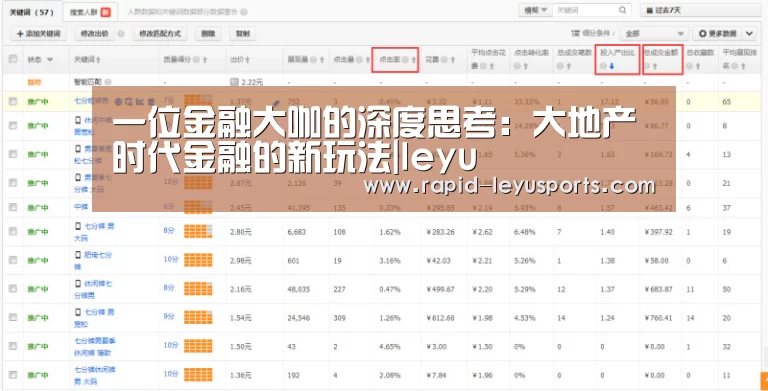Viewport: 768px width, 391px height.
Task: Check the row with bid 2.80元
Action: 13,231
